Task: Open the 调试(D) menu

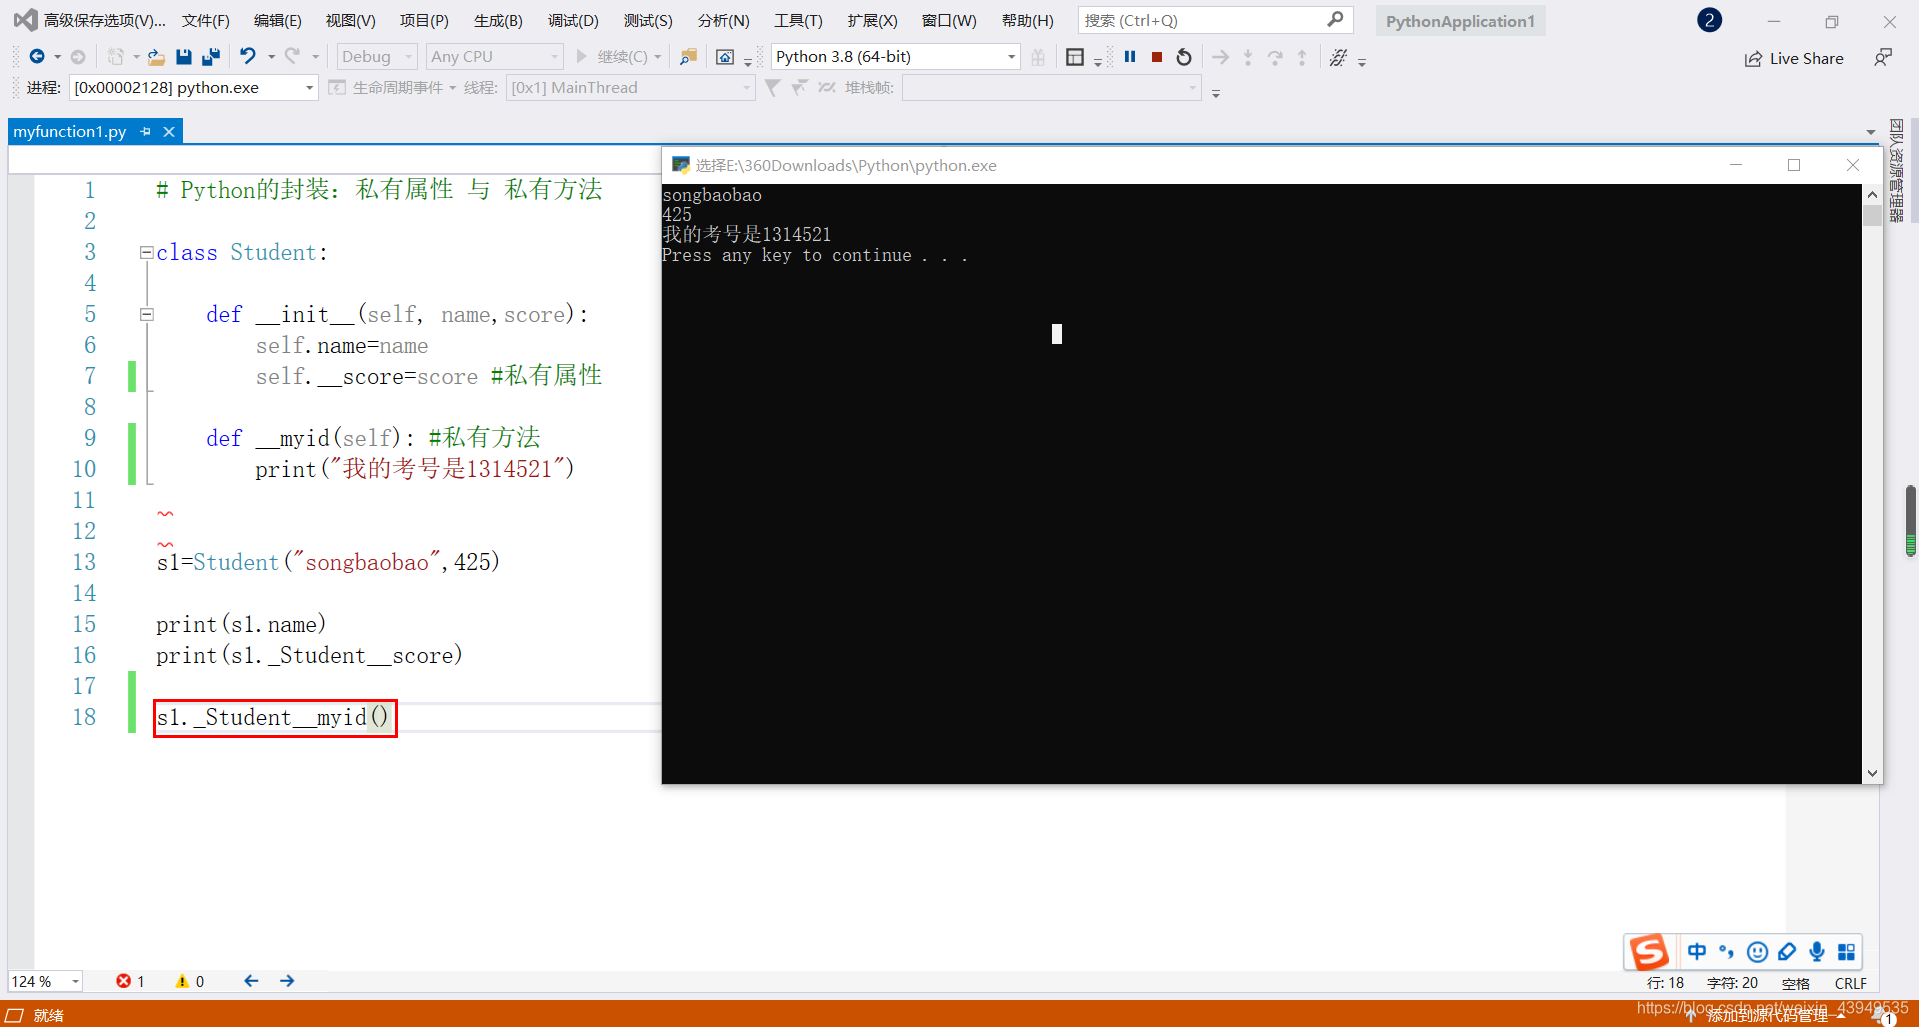Action: click(x=573, y=20)
